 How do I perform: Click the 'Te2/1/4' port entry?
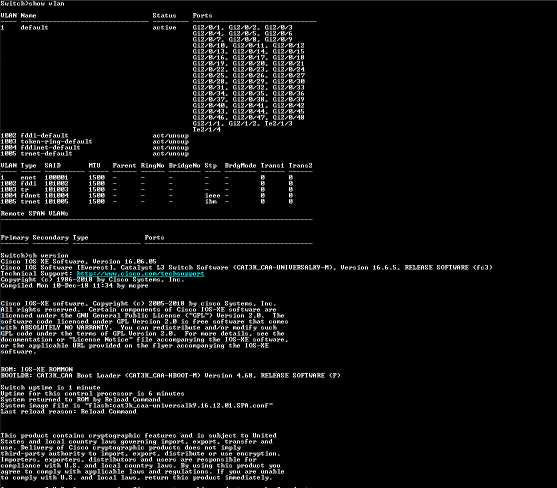(207, 129)
